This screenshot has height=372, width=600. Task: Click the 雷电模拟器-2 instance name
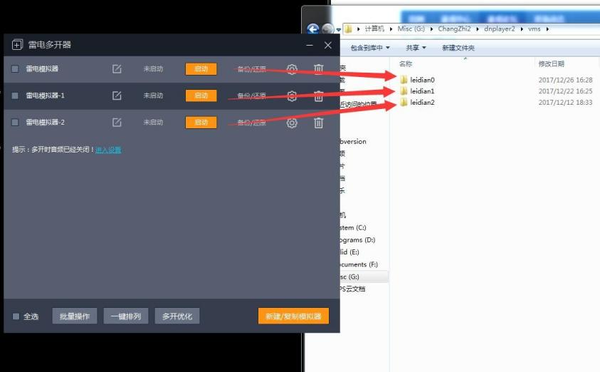click(x=45, y=122)
